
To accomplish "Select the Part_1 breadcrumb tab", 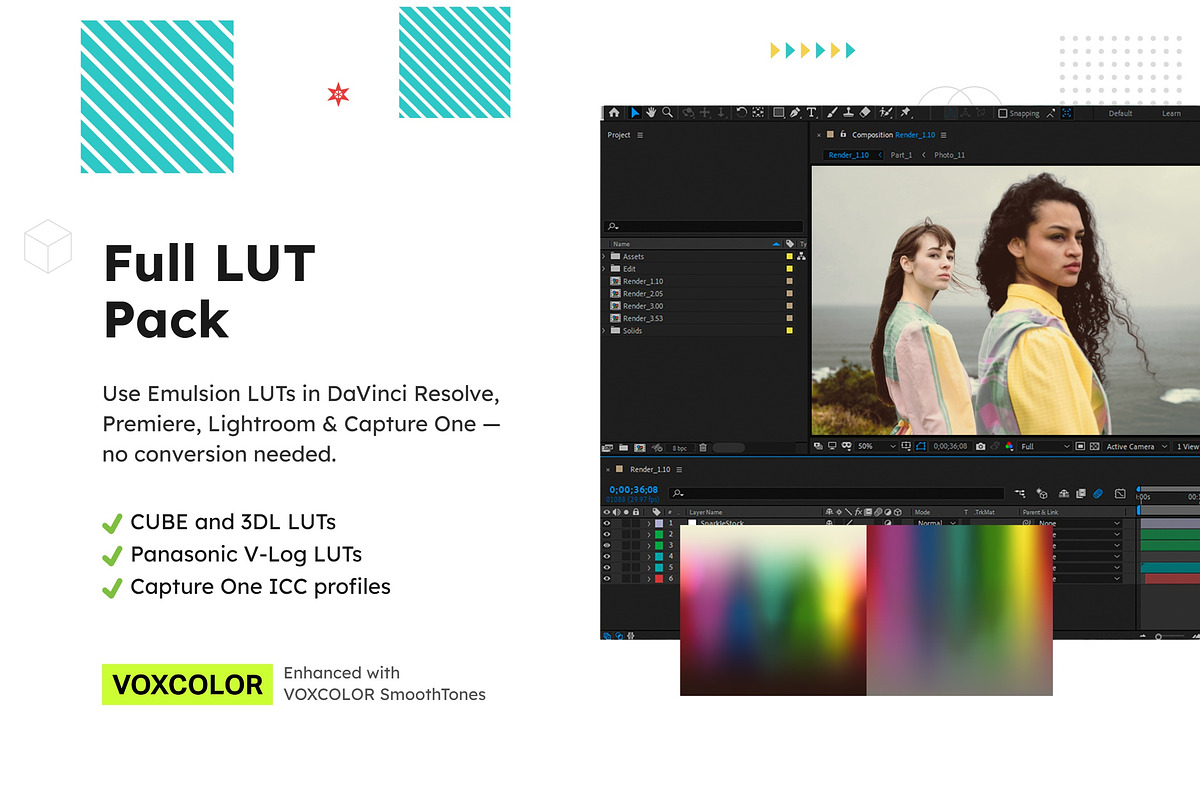I will [901, 155].
